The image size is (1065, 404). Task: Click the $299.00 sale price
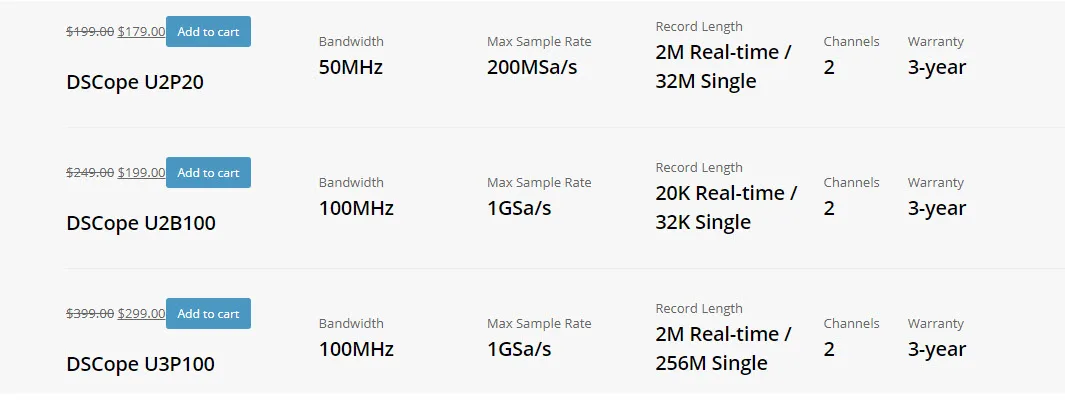click(x=141, y=314)
